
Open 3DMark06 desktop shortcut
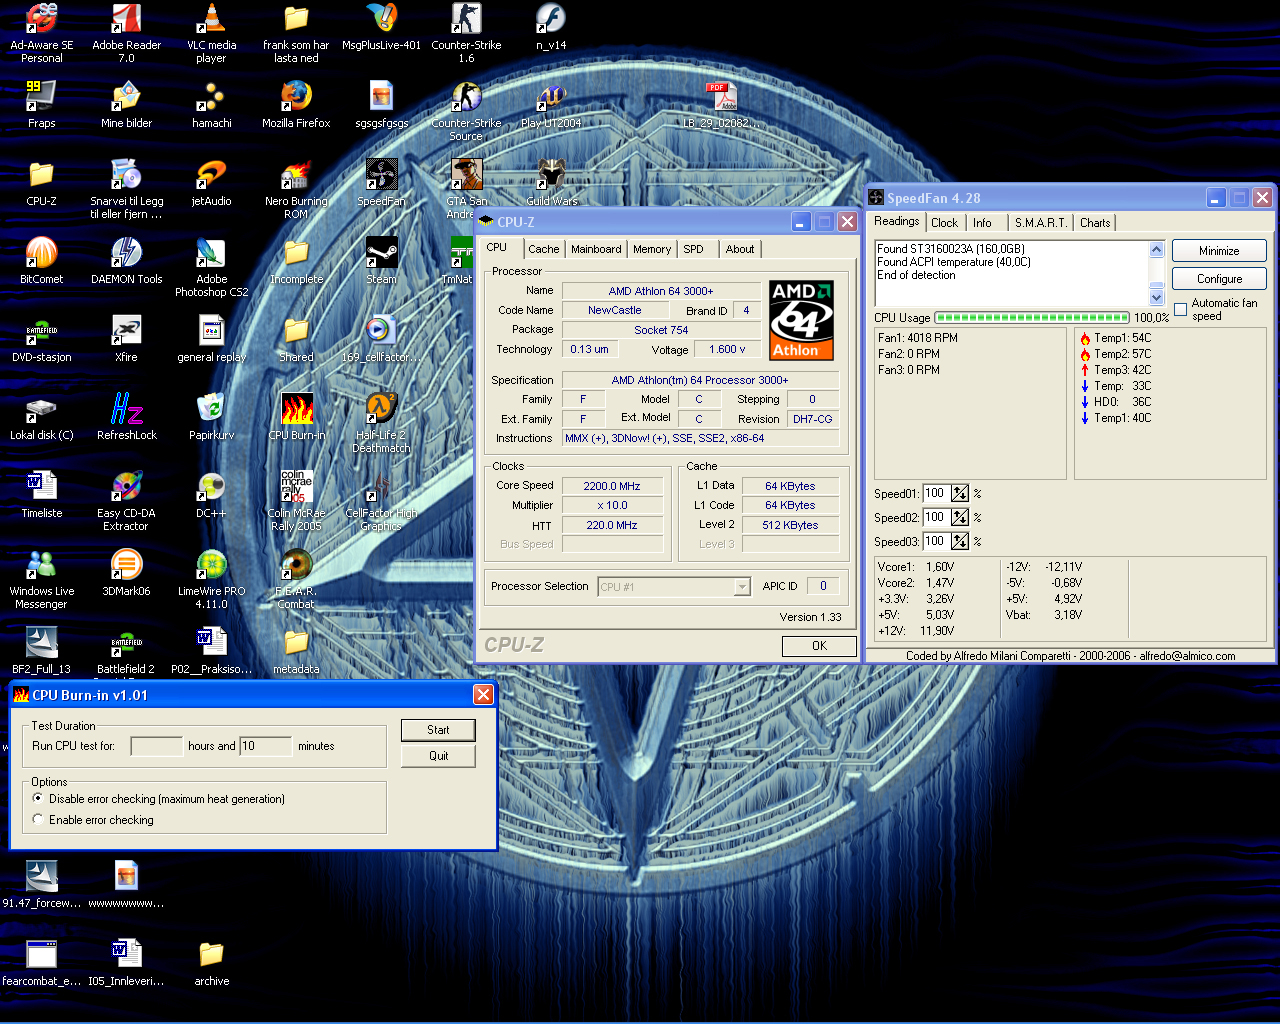(126, 573)
